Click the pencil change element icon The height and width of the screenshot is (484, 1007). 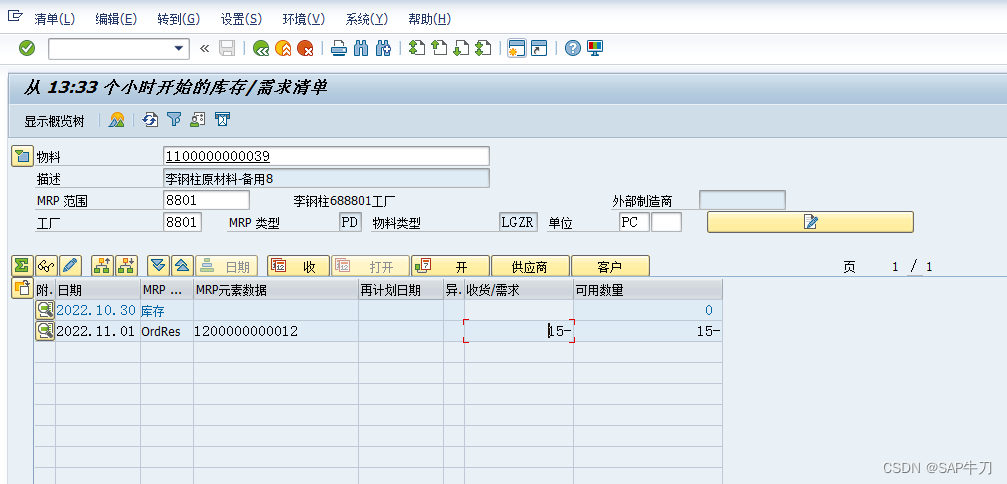pyautogui.click(x=70, y=265)
